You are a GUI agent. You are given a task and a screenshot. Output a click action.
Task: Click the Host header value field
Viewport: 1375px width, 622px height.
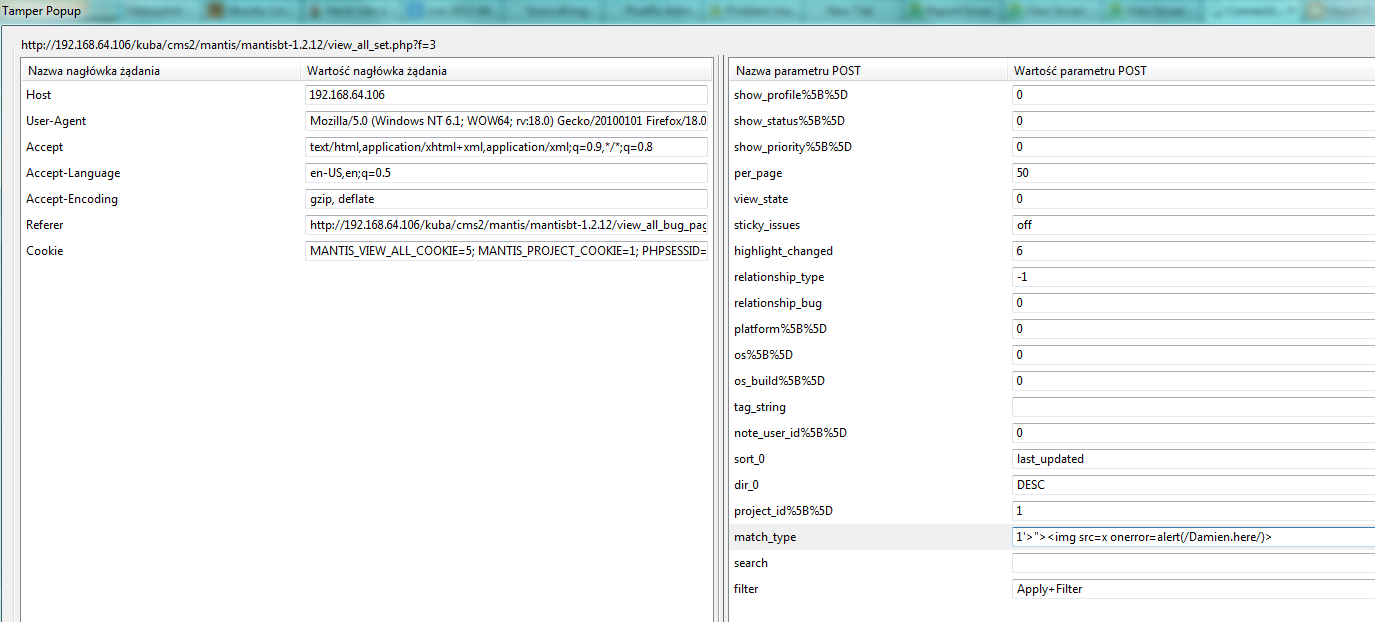click(506, 95)
